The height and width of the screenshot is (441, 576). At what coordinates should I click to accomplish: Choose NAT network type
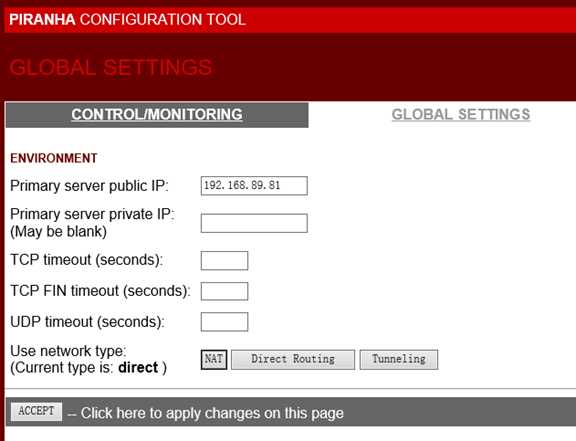point(214,359)
